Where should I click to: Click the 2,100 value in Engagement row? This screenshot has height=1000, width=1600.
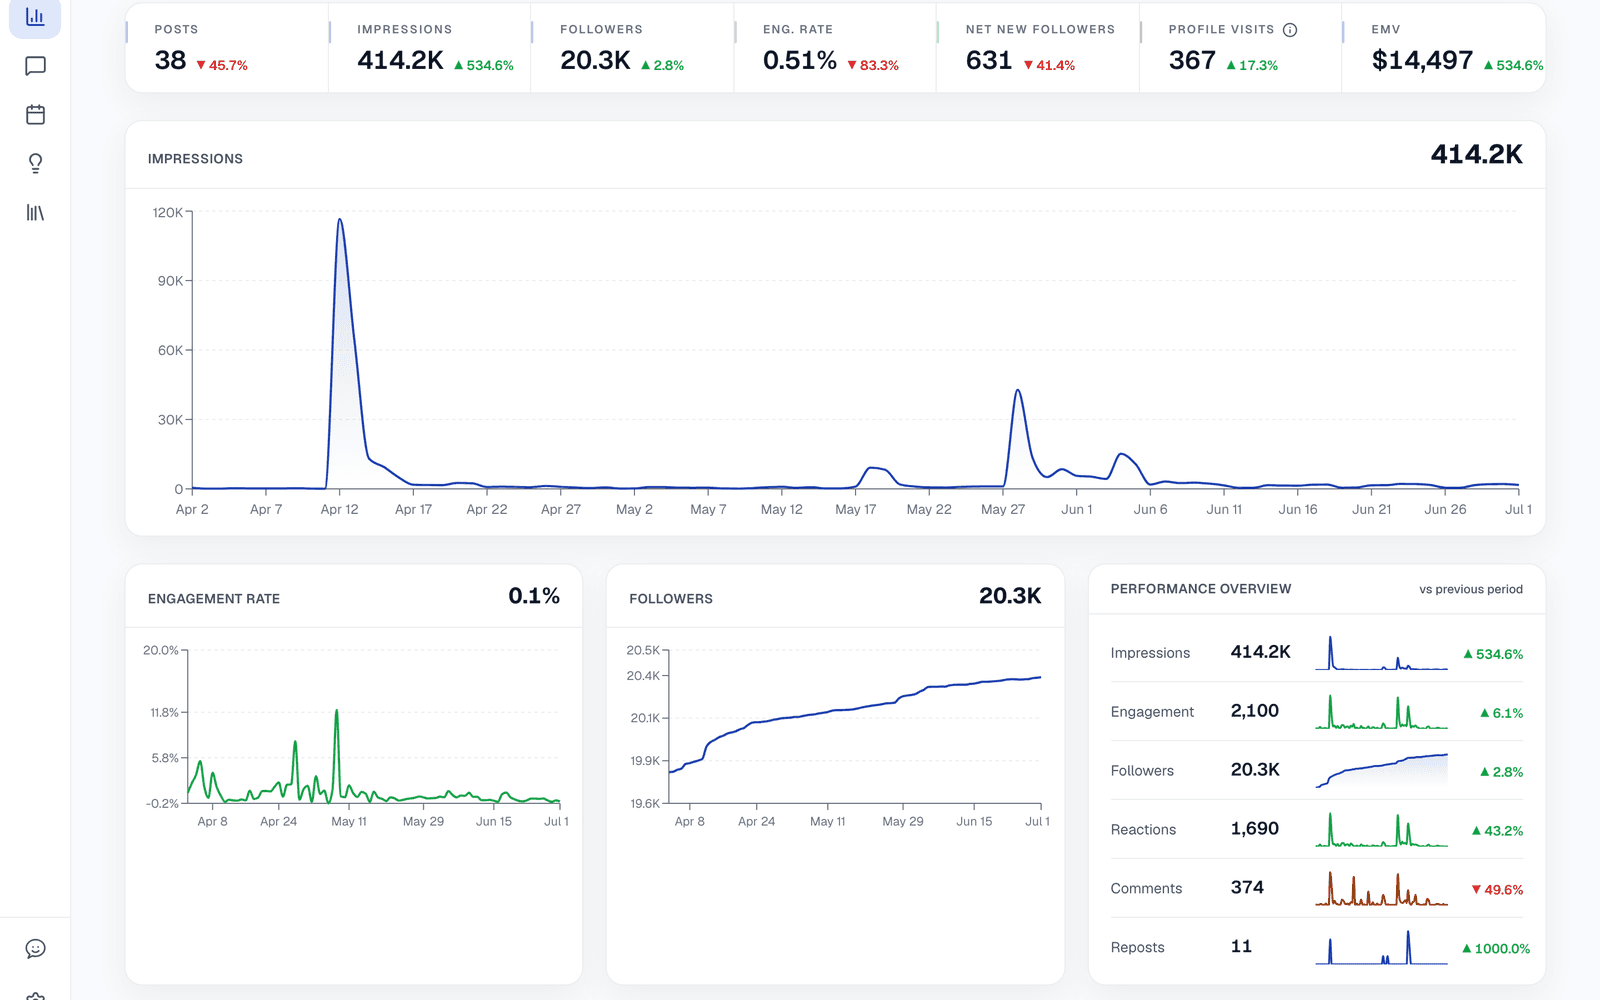(1254, 711)
